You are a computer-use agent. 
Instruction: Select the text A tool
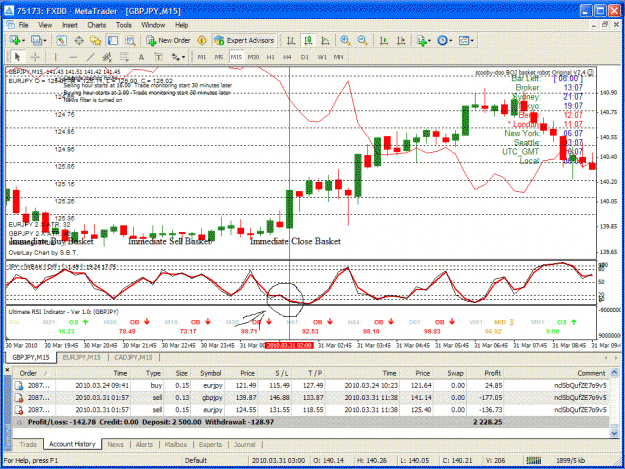(x=141, y=57)
